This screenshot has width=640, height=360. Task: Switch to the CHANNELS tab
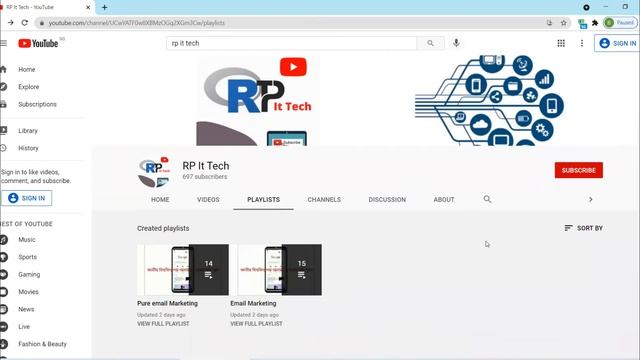click(324, 200)
